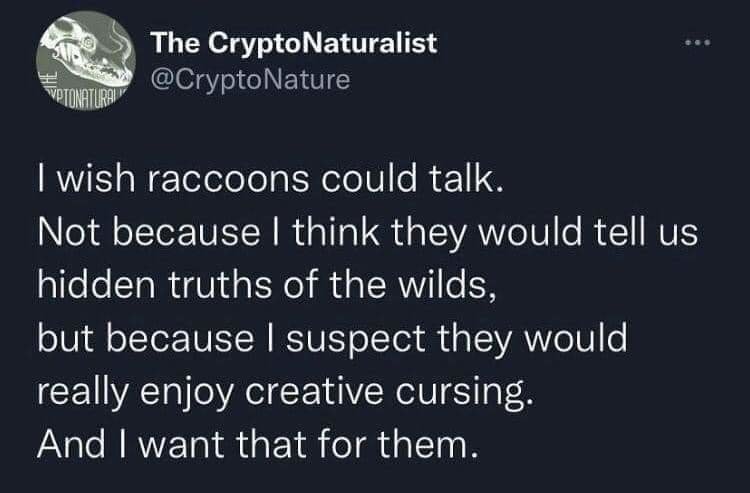
Task: Click The CryptoNaturalist profile avatar
Action: pos(86,61)
